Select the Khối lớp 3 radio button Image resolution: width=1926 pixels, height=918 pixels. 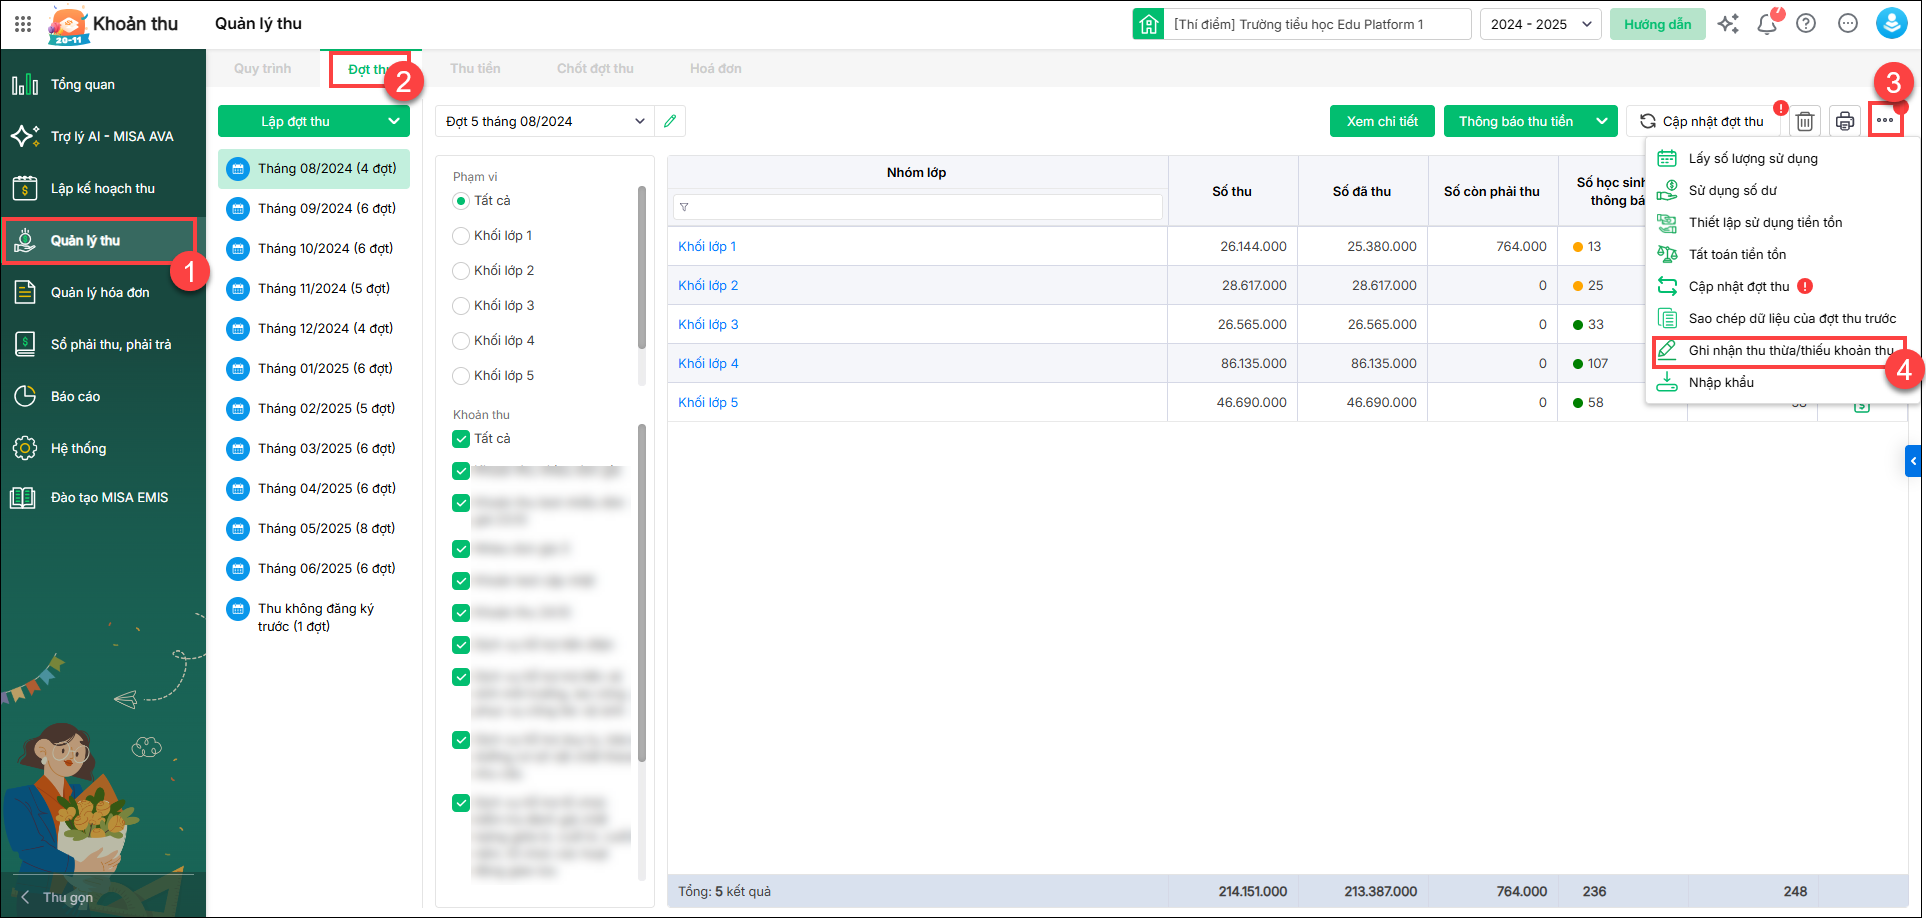point(461,306)
